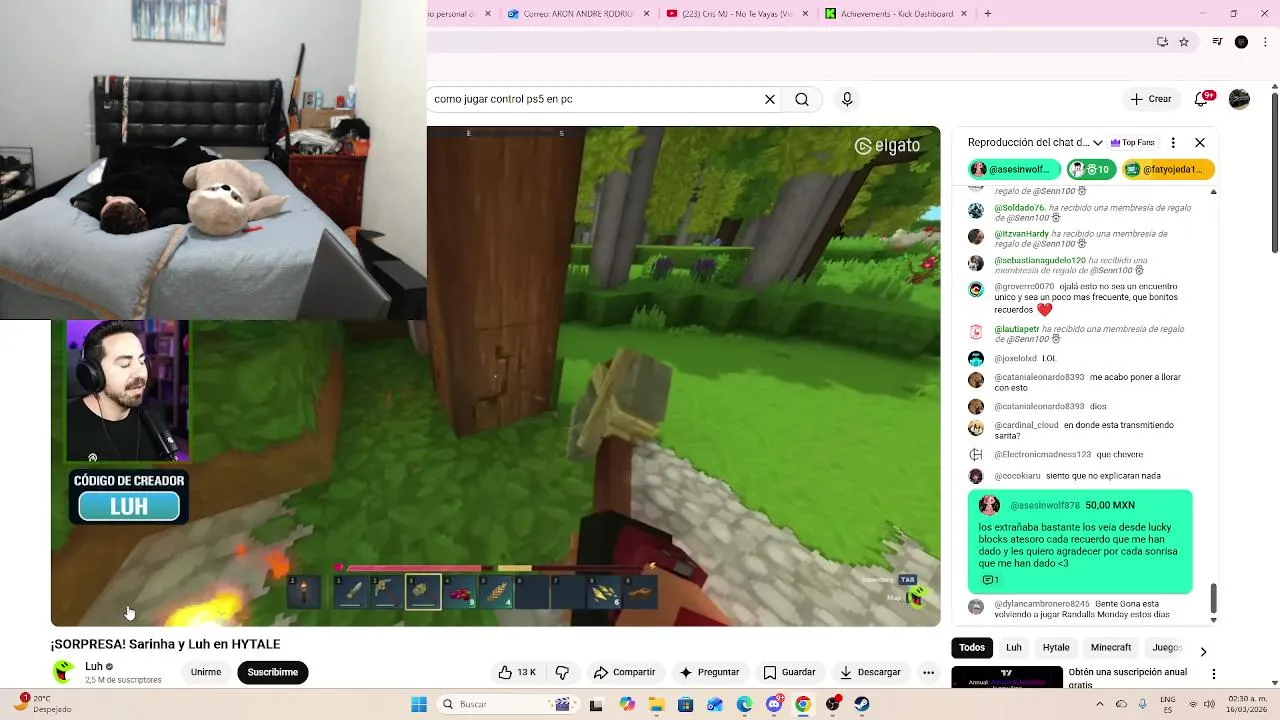Viewport: 1280px width, 720px height.
Task: Open Microsoft Store from the taskbar
Action: [x=685, y=704]
